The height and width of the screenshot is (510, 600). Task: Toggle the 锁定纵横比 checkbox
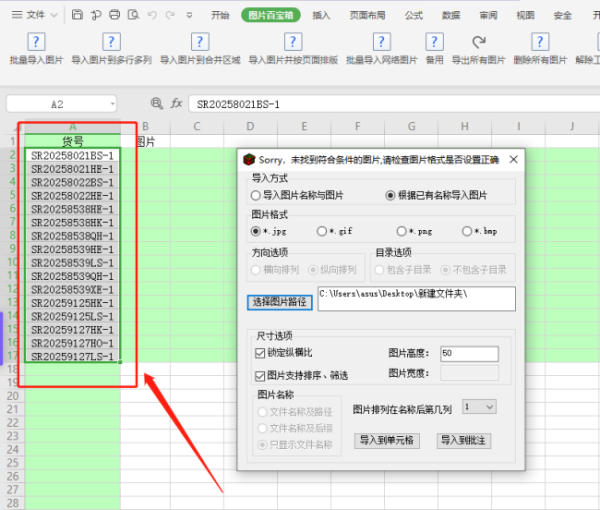[258, 353]
